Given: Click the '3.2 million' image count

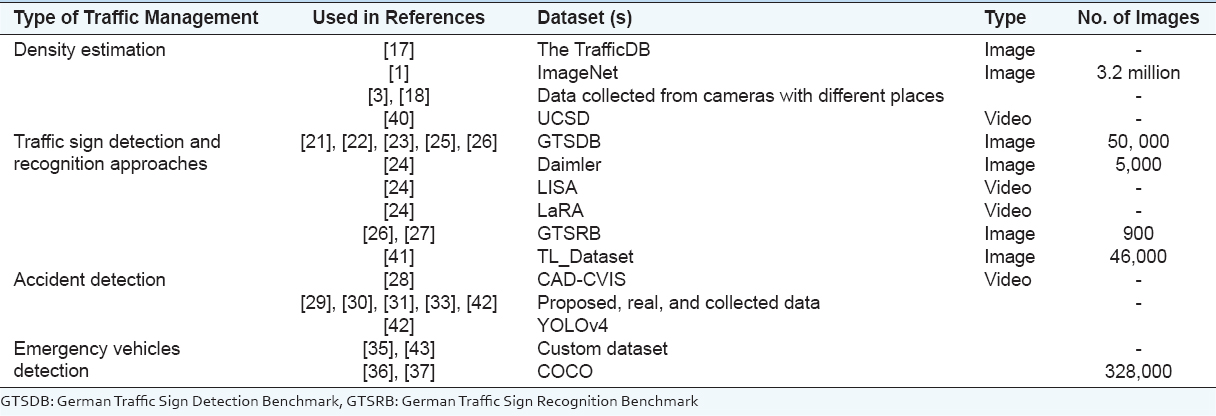Looking at the screenshot, I should point(1138,73).
